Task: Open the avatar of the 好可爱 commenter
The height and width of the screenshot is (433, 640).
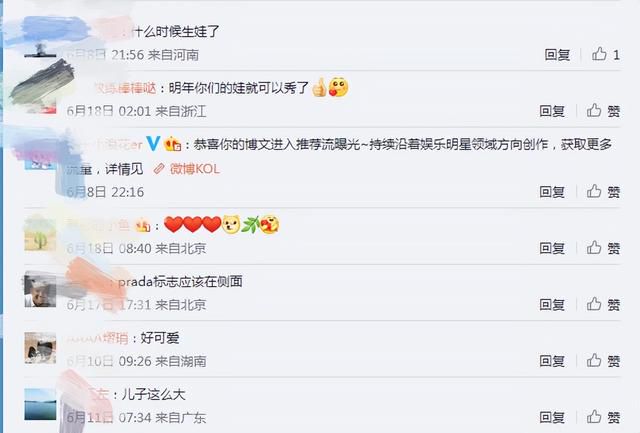Action: tap(40, 348)
